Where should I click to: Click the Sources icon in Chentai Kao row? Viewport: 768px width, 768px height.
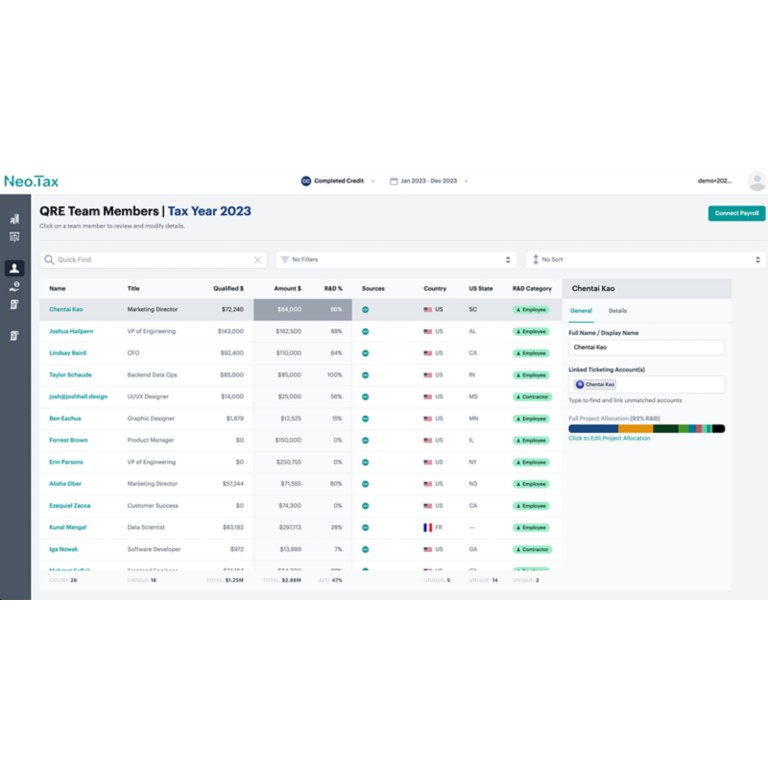[365, 310]
